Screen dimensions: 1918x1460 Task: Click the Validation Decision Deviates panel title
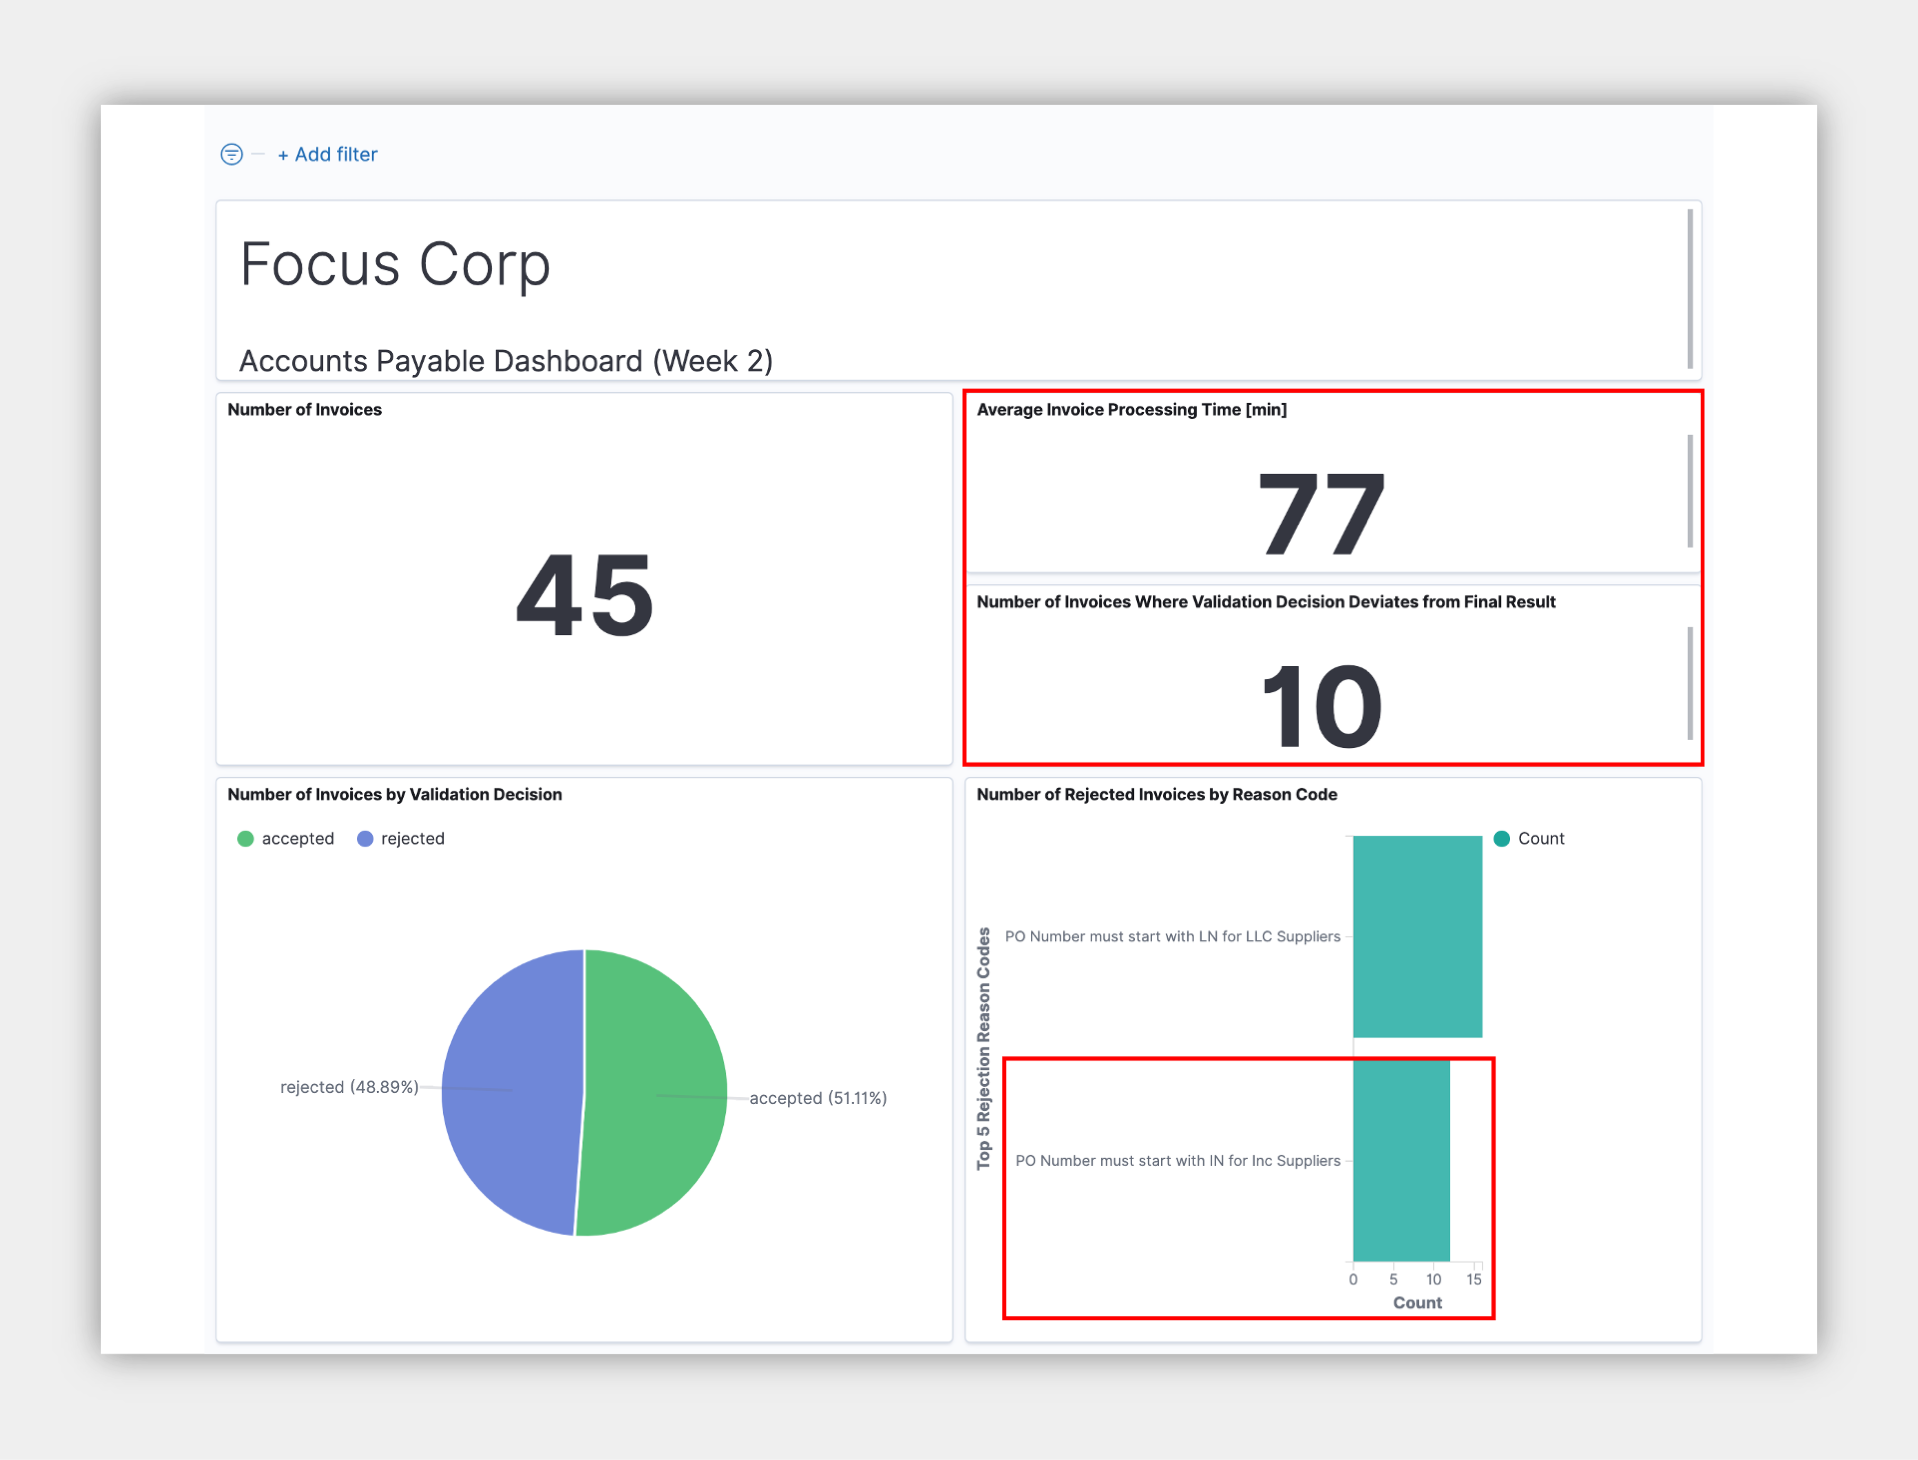click(1266, 601)
